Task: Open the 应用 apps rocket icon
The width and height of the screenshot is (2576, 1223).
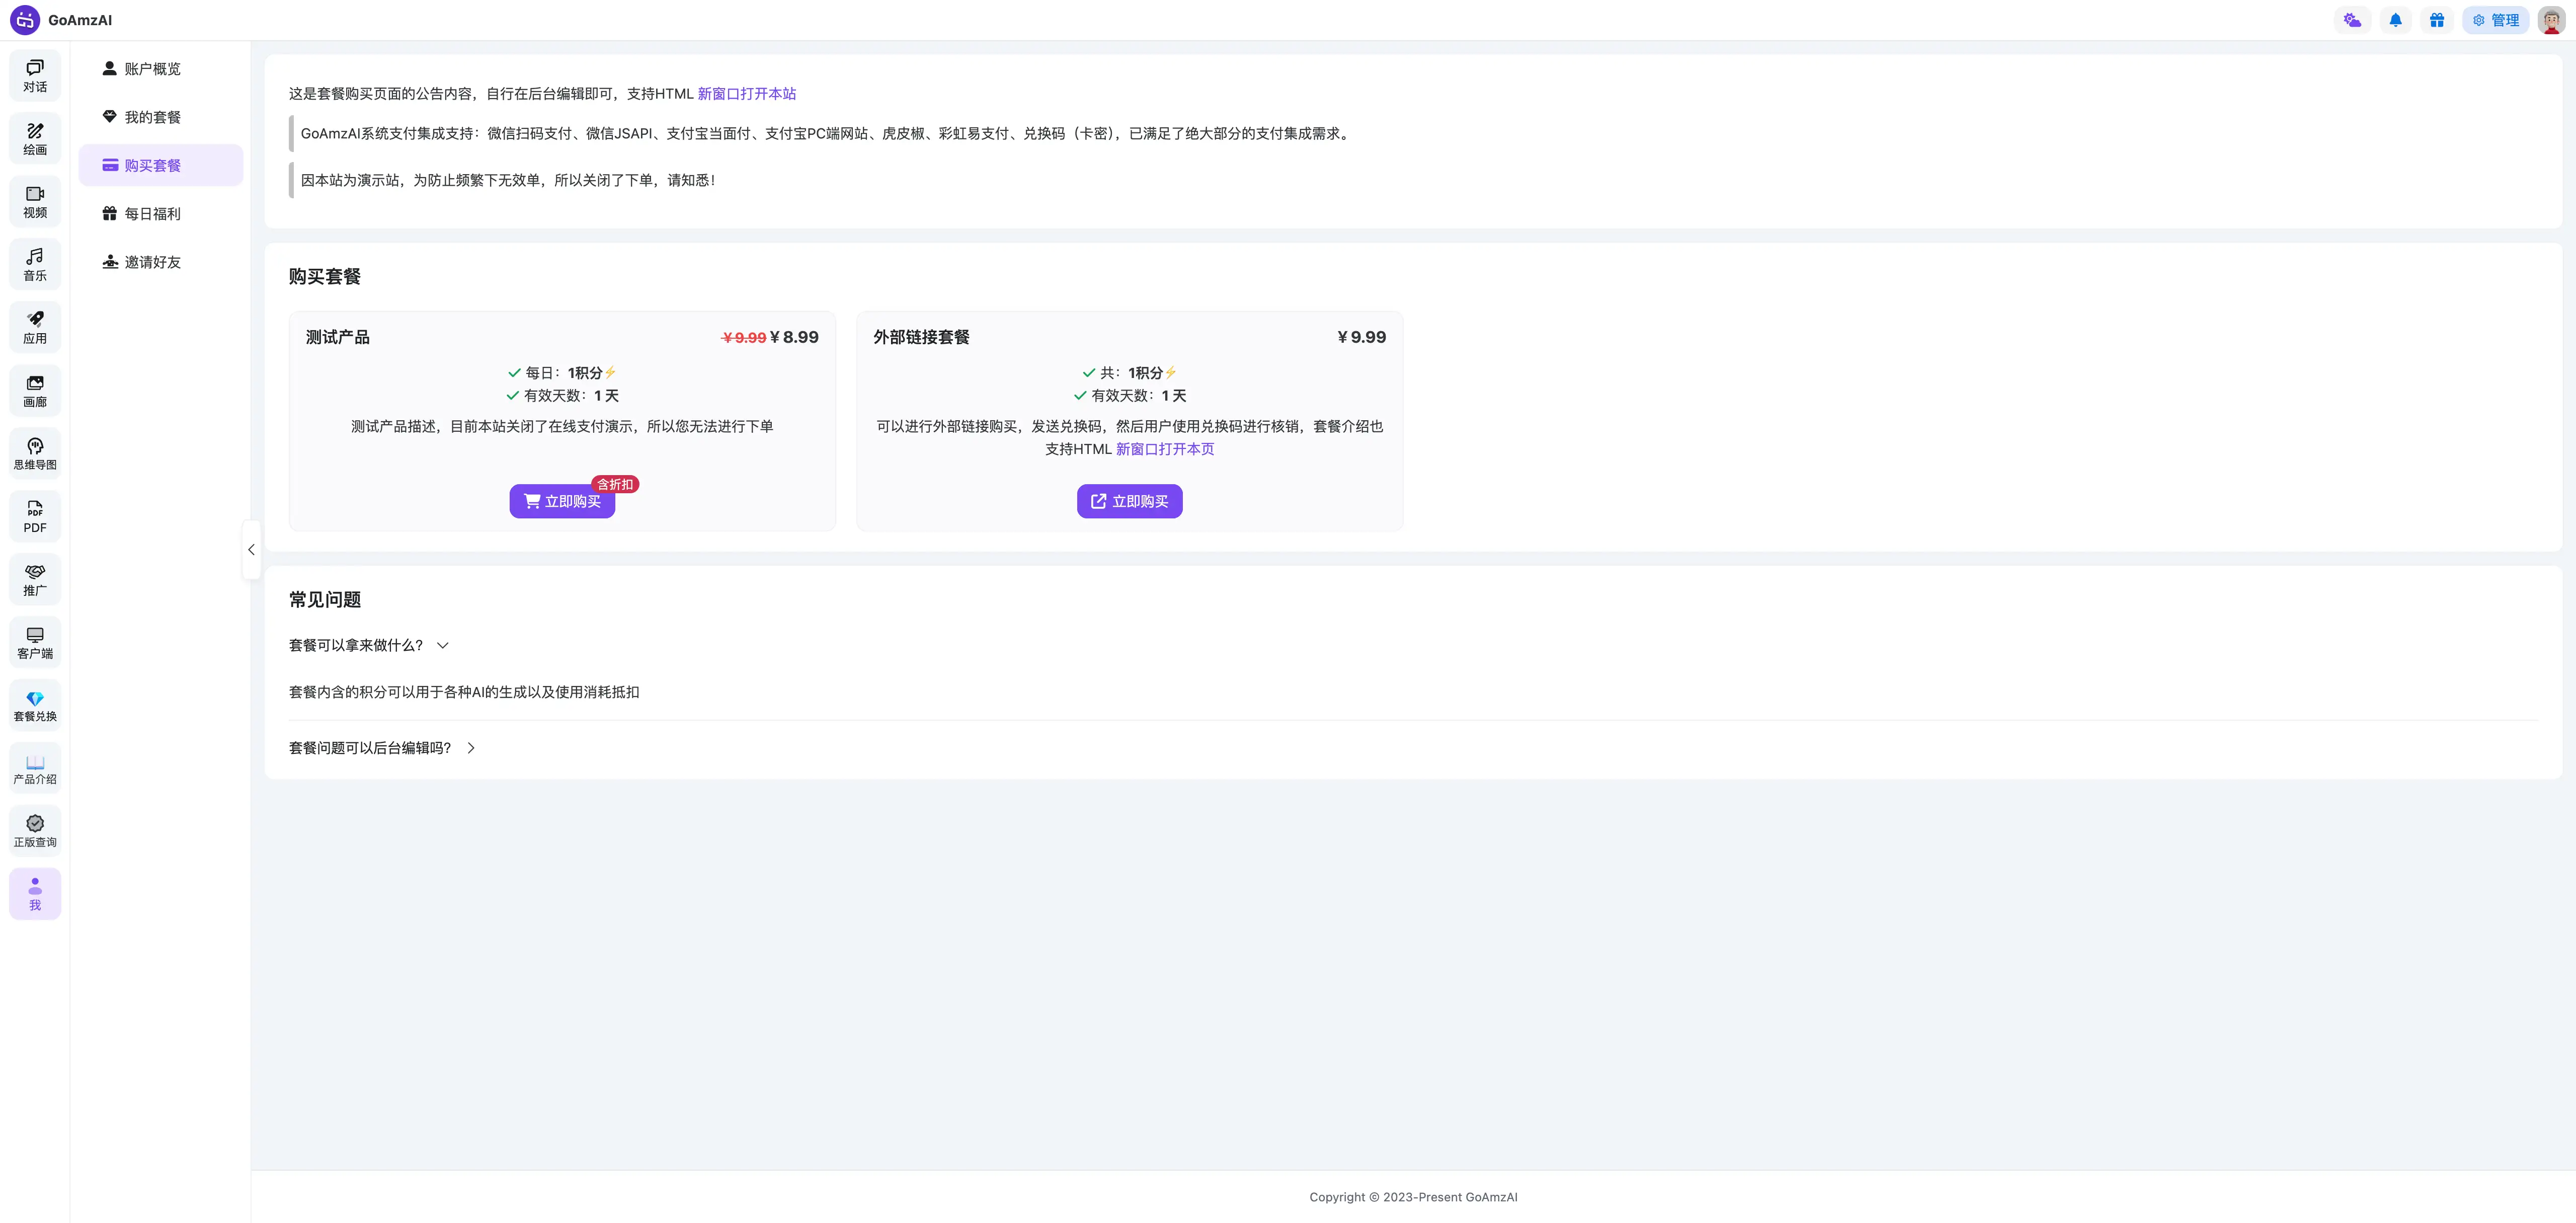Action: 35,328
